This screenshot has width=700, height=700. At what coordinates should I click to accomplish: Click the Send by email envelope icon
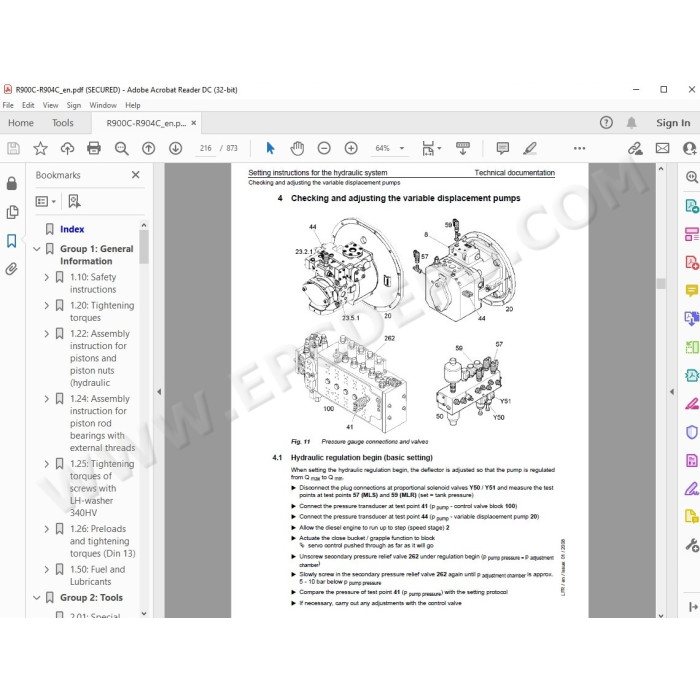(x=662, y=148)
